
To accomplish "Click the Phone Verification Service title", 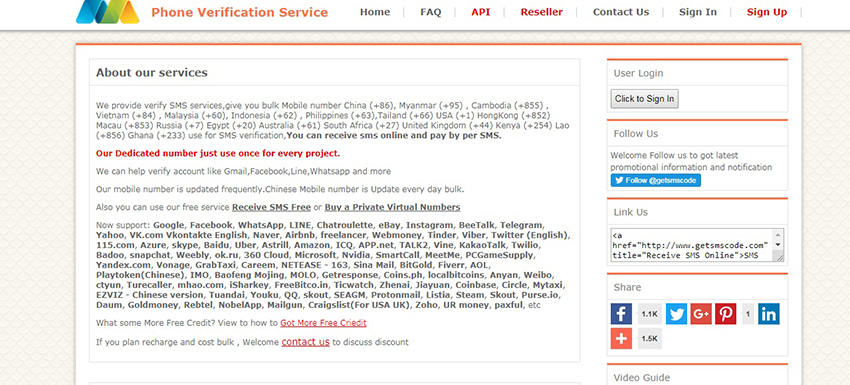I will 240,12.
